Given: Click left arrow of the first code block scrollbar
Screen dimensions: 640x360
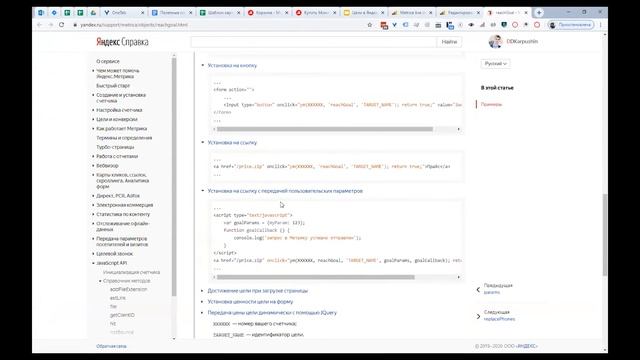Looking at the screenshot, I should [214, 129].
